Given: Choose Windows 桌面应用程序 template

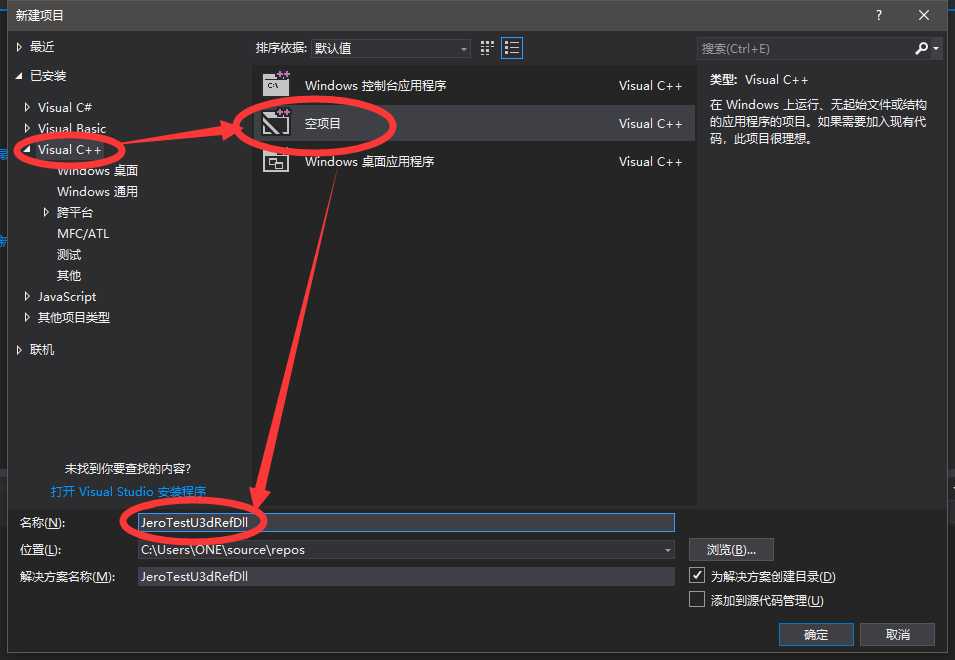Looking at the screenshot, I should pos(473,161).
